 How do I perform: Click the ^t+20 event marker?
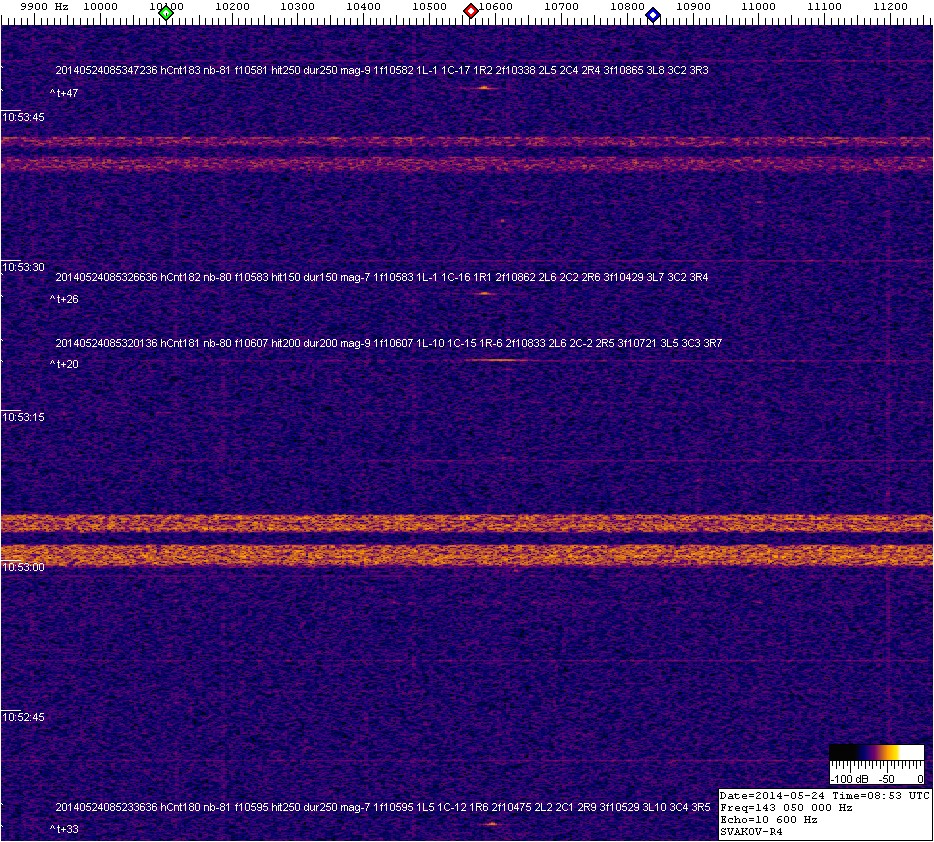point(64,364)
